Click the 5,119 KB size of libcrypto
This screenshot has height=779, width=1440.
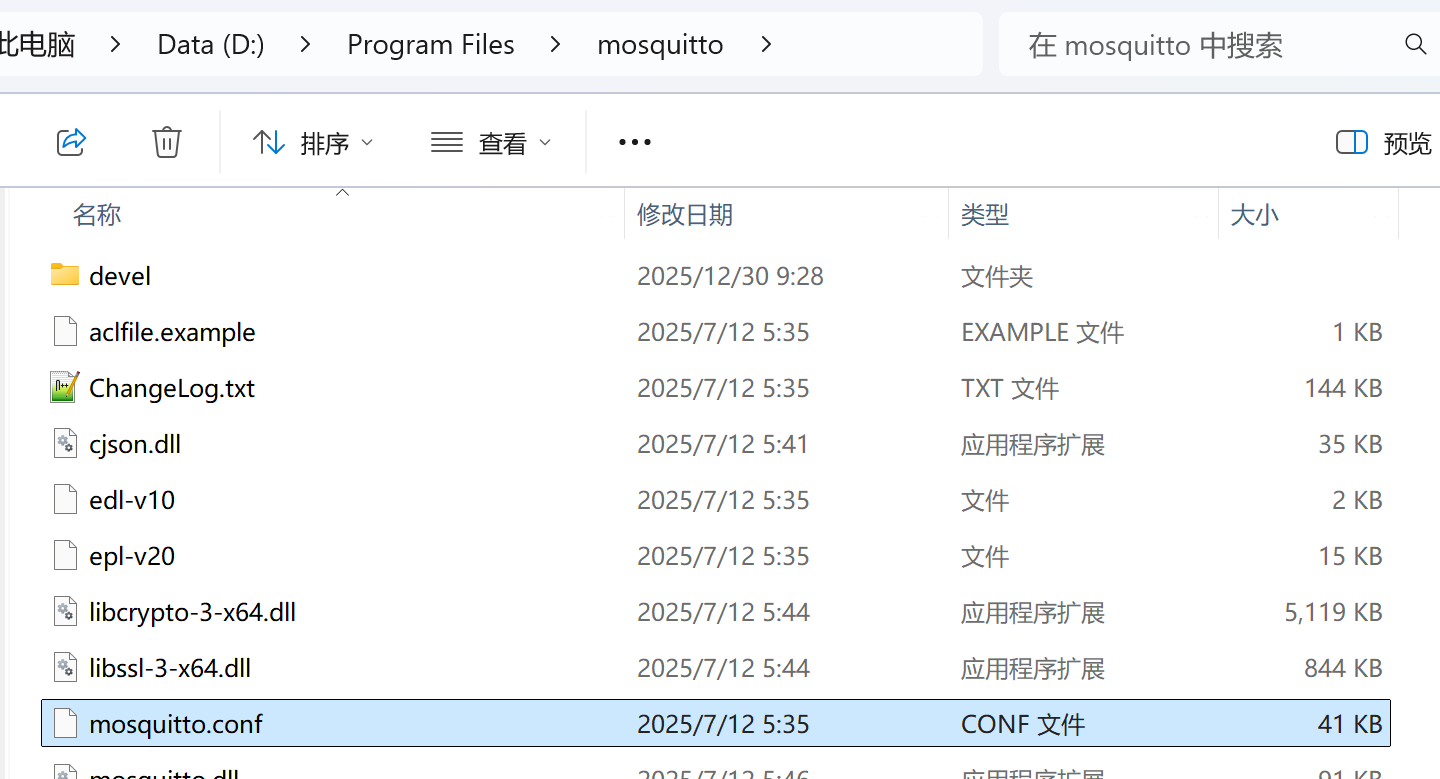click(1333, 612)
